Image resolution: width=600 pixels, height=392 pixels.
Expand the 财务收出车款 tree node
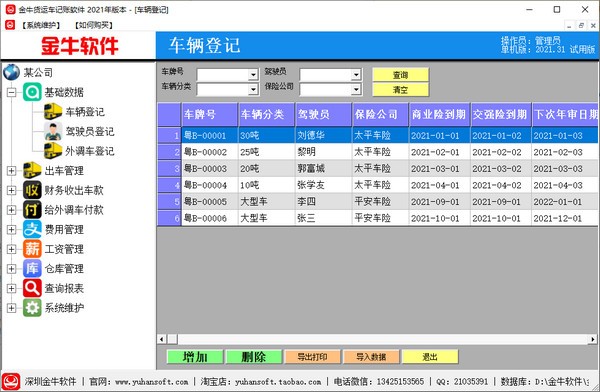tap(11, 190)
